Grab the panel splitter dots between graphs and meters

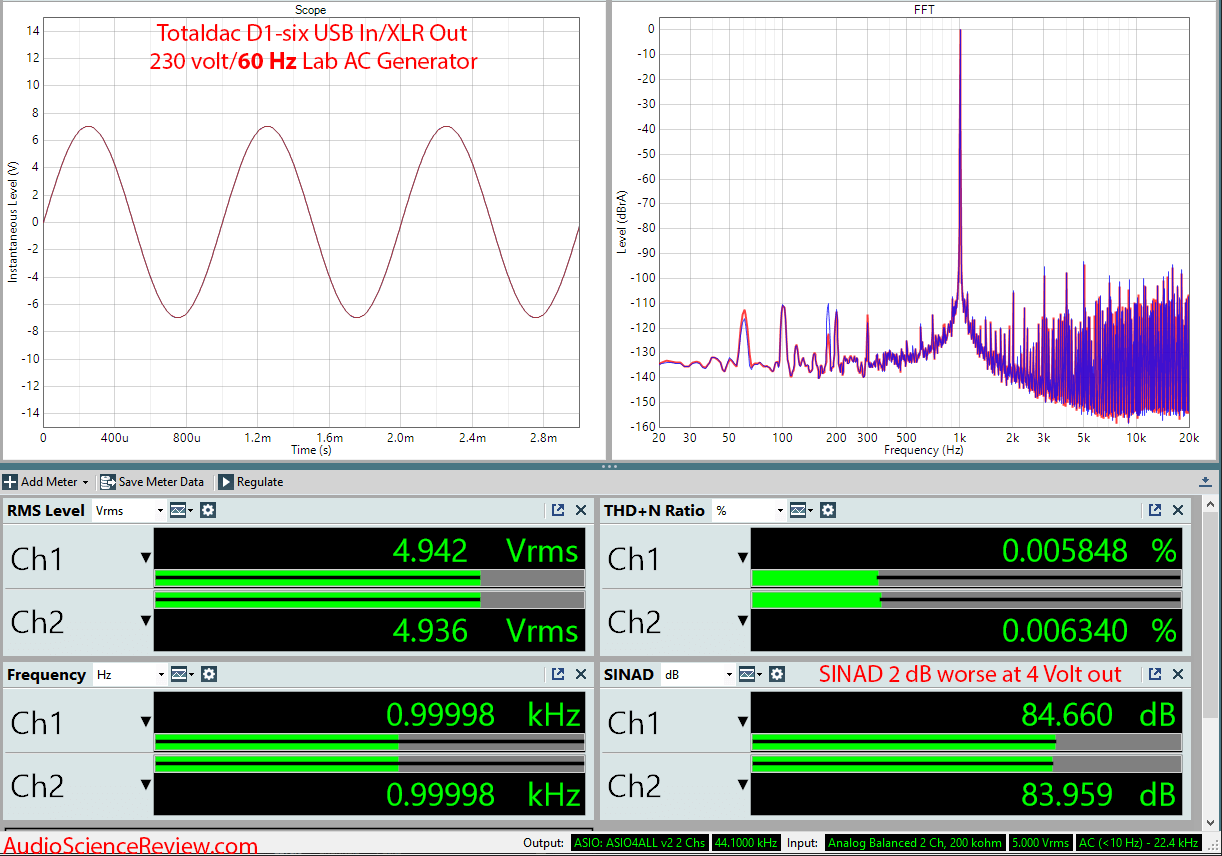(609, 467)
